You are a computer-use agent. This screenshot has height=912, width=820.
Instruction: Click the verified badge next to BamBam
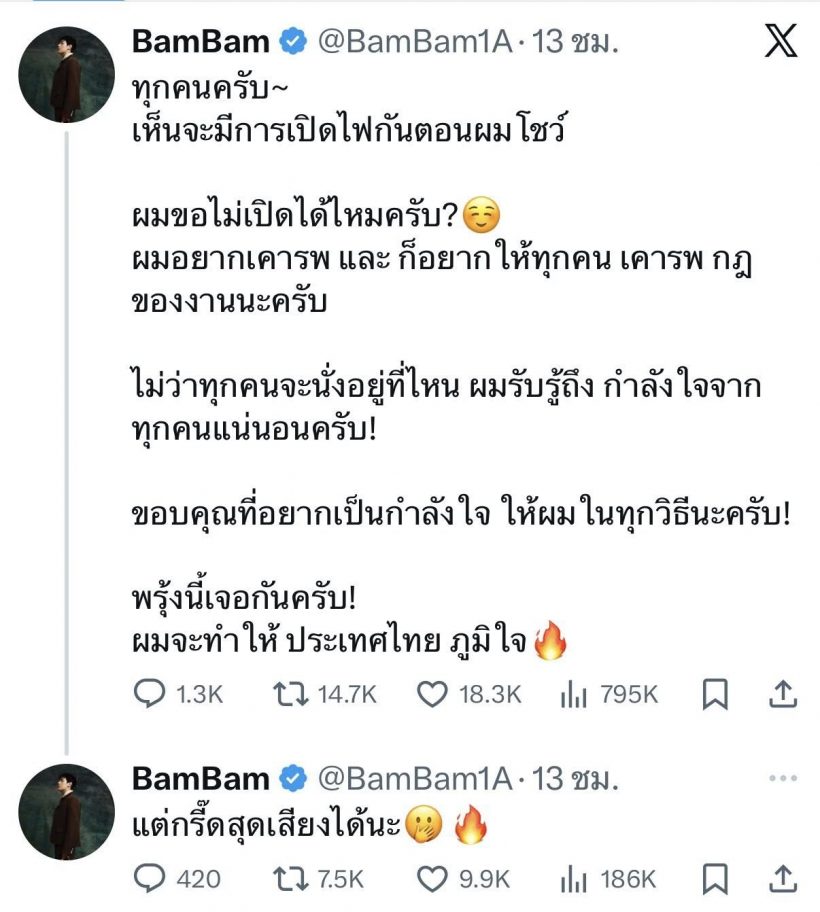tap(291, 42)
